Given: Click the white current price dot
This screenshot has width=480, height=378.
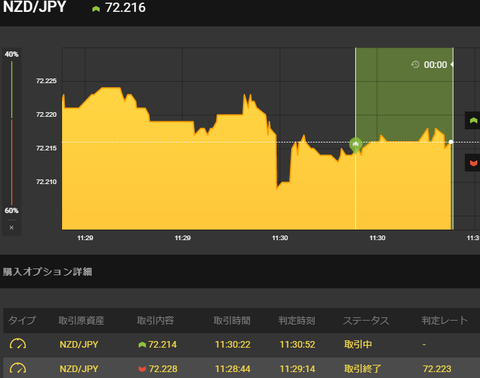Looking at the screenshot, I should coord(451,142).
